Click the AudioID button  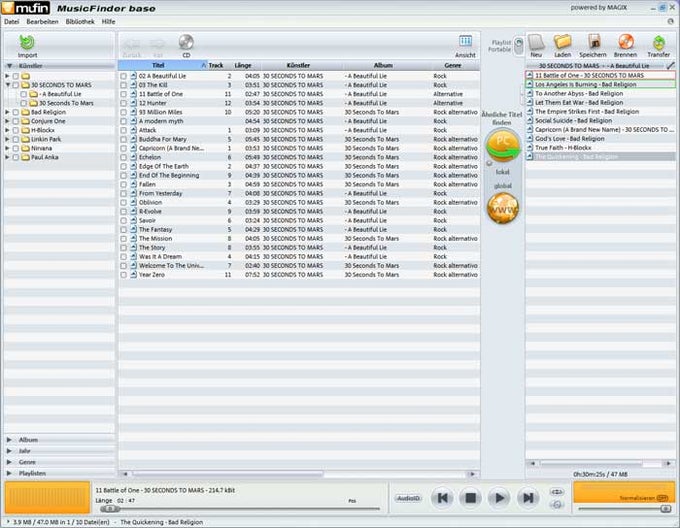click(x=408, y=498)
